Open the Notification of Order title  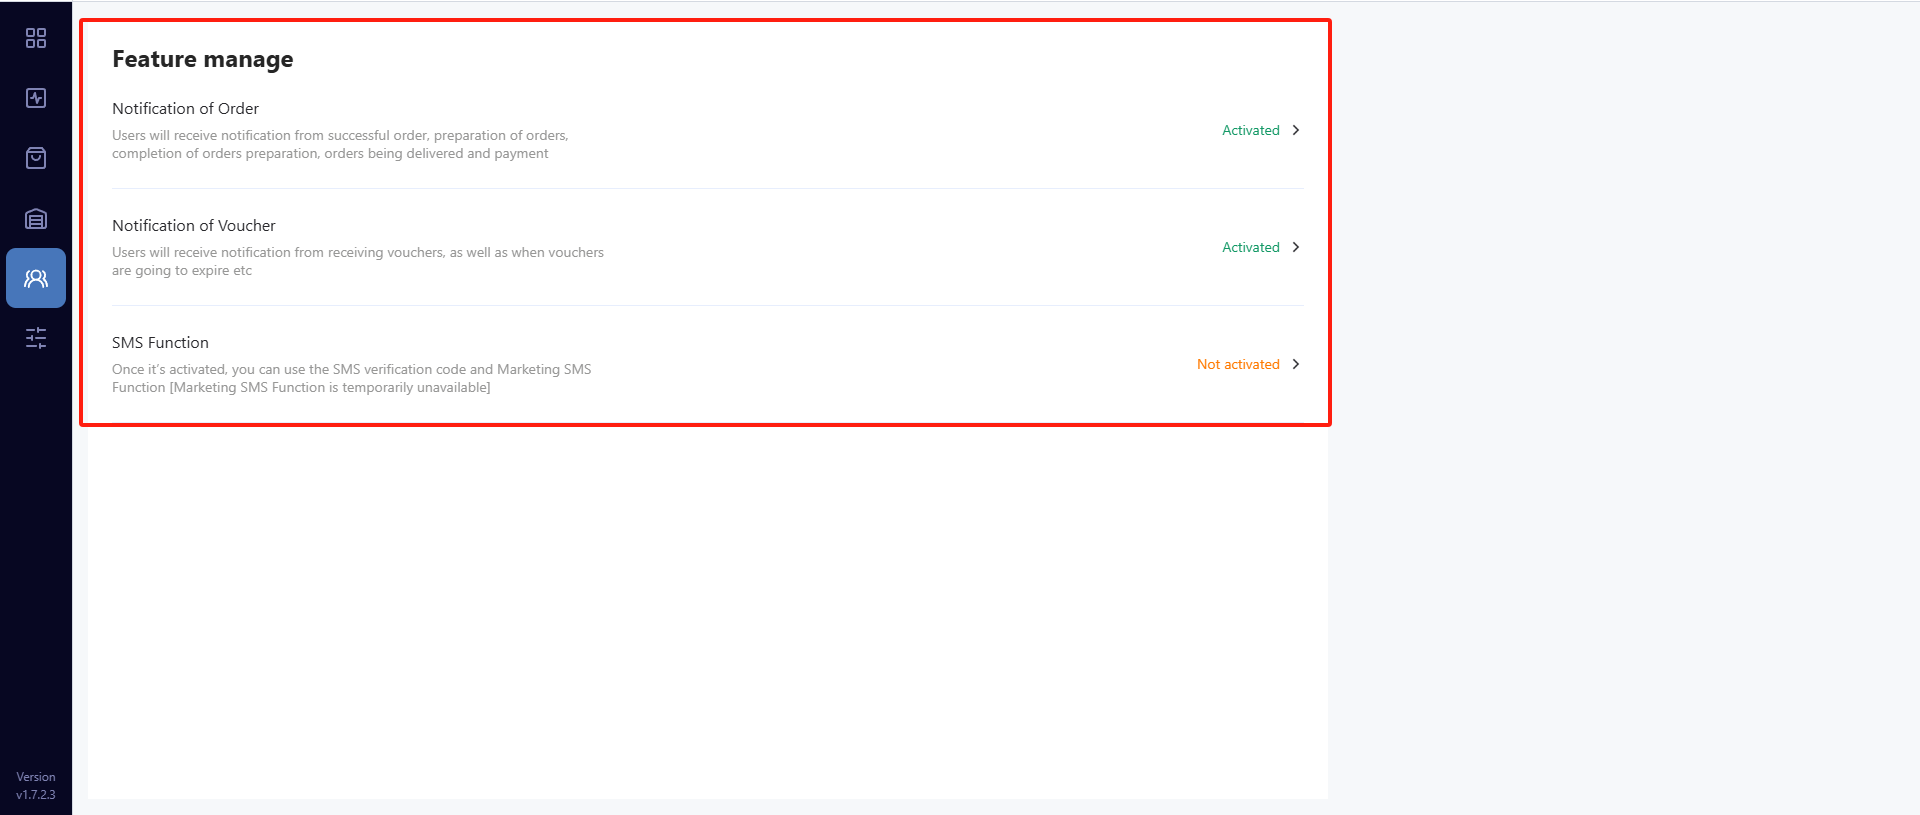click(x=185, y=108)
